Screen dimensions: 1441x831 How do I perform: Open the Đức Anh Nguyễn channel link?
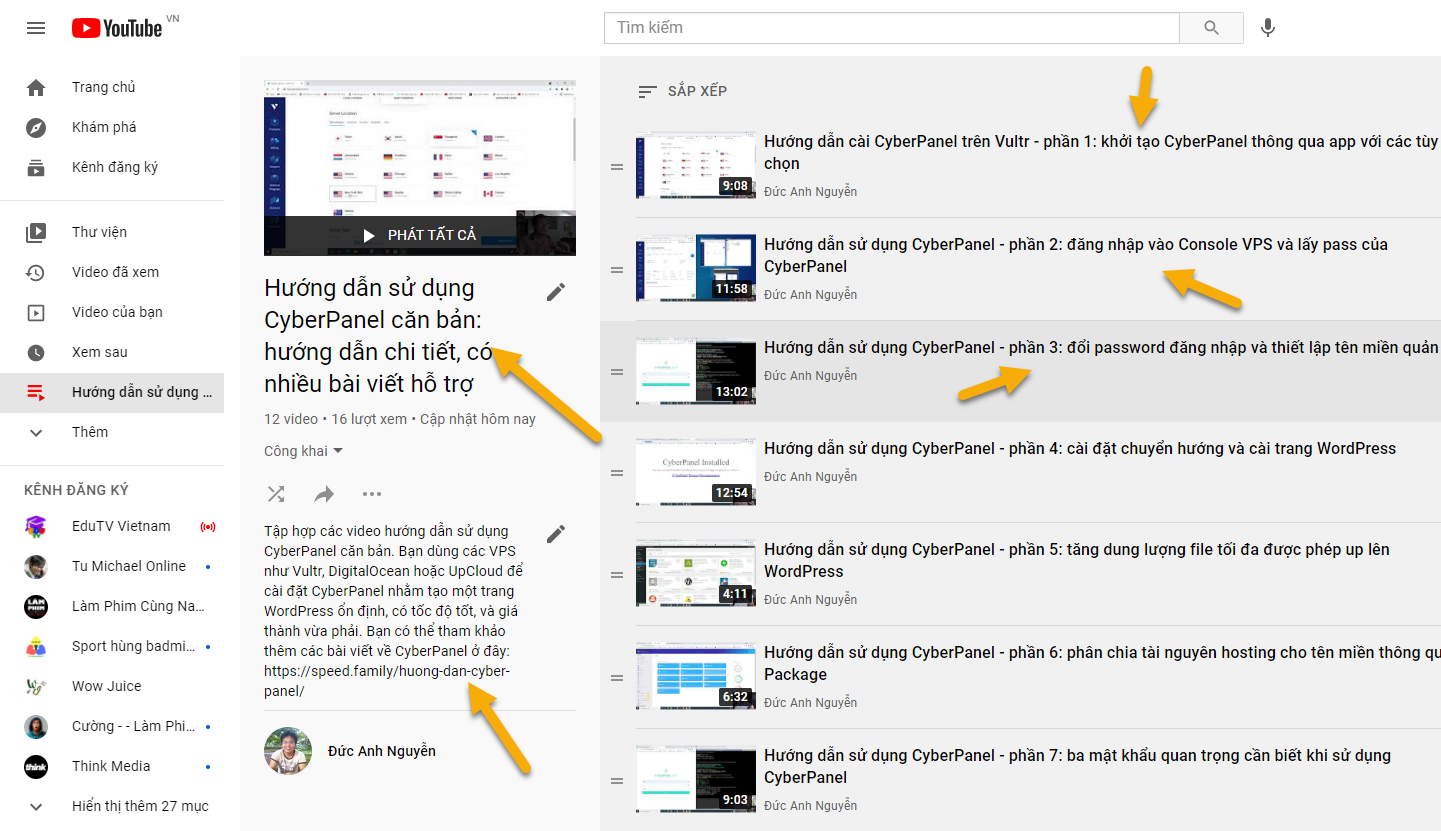pos(381,751)
